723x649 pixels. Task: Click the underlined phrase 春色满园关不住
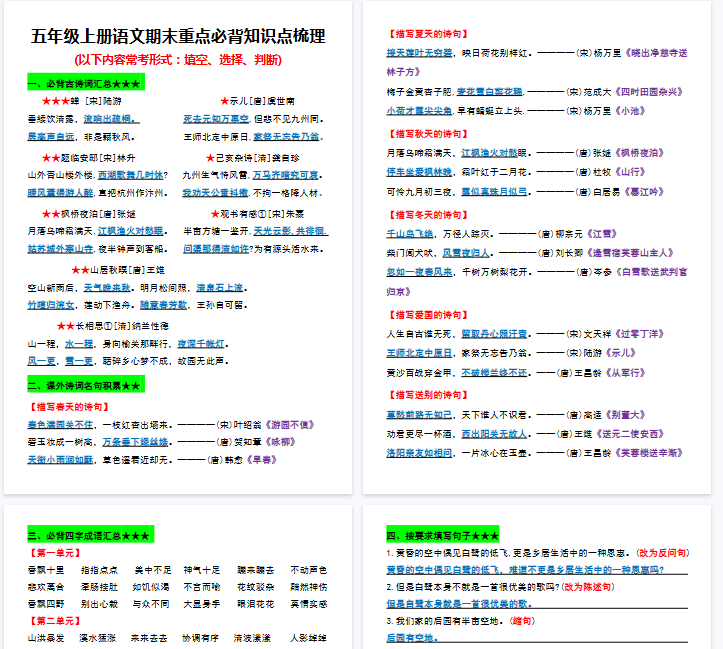pos(64,424)
